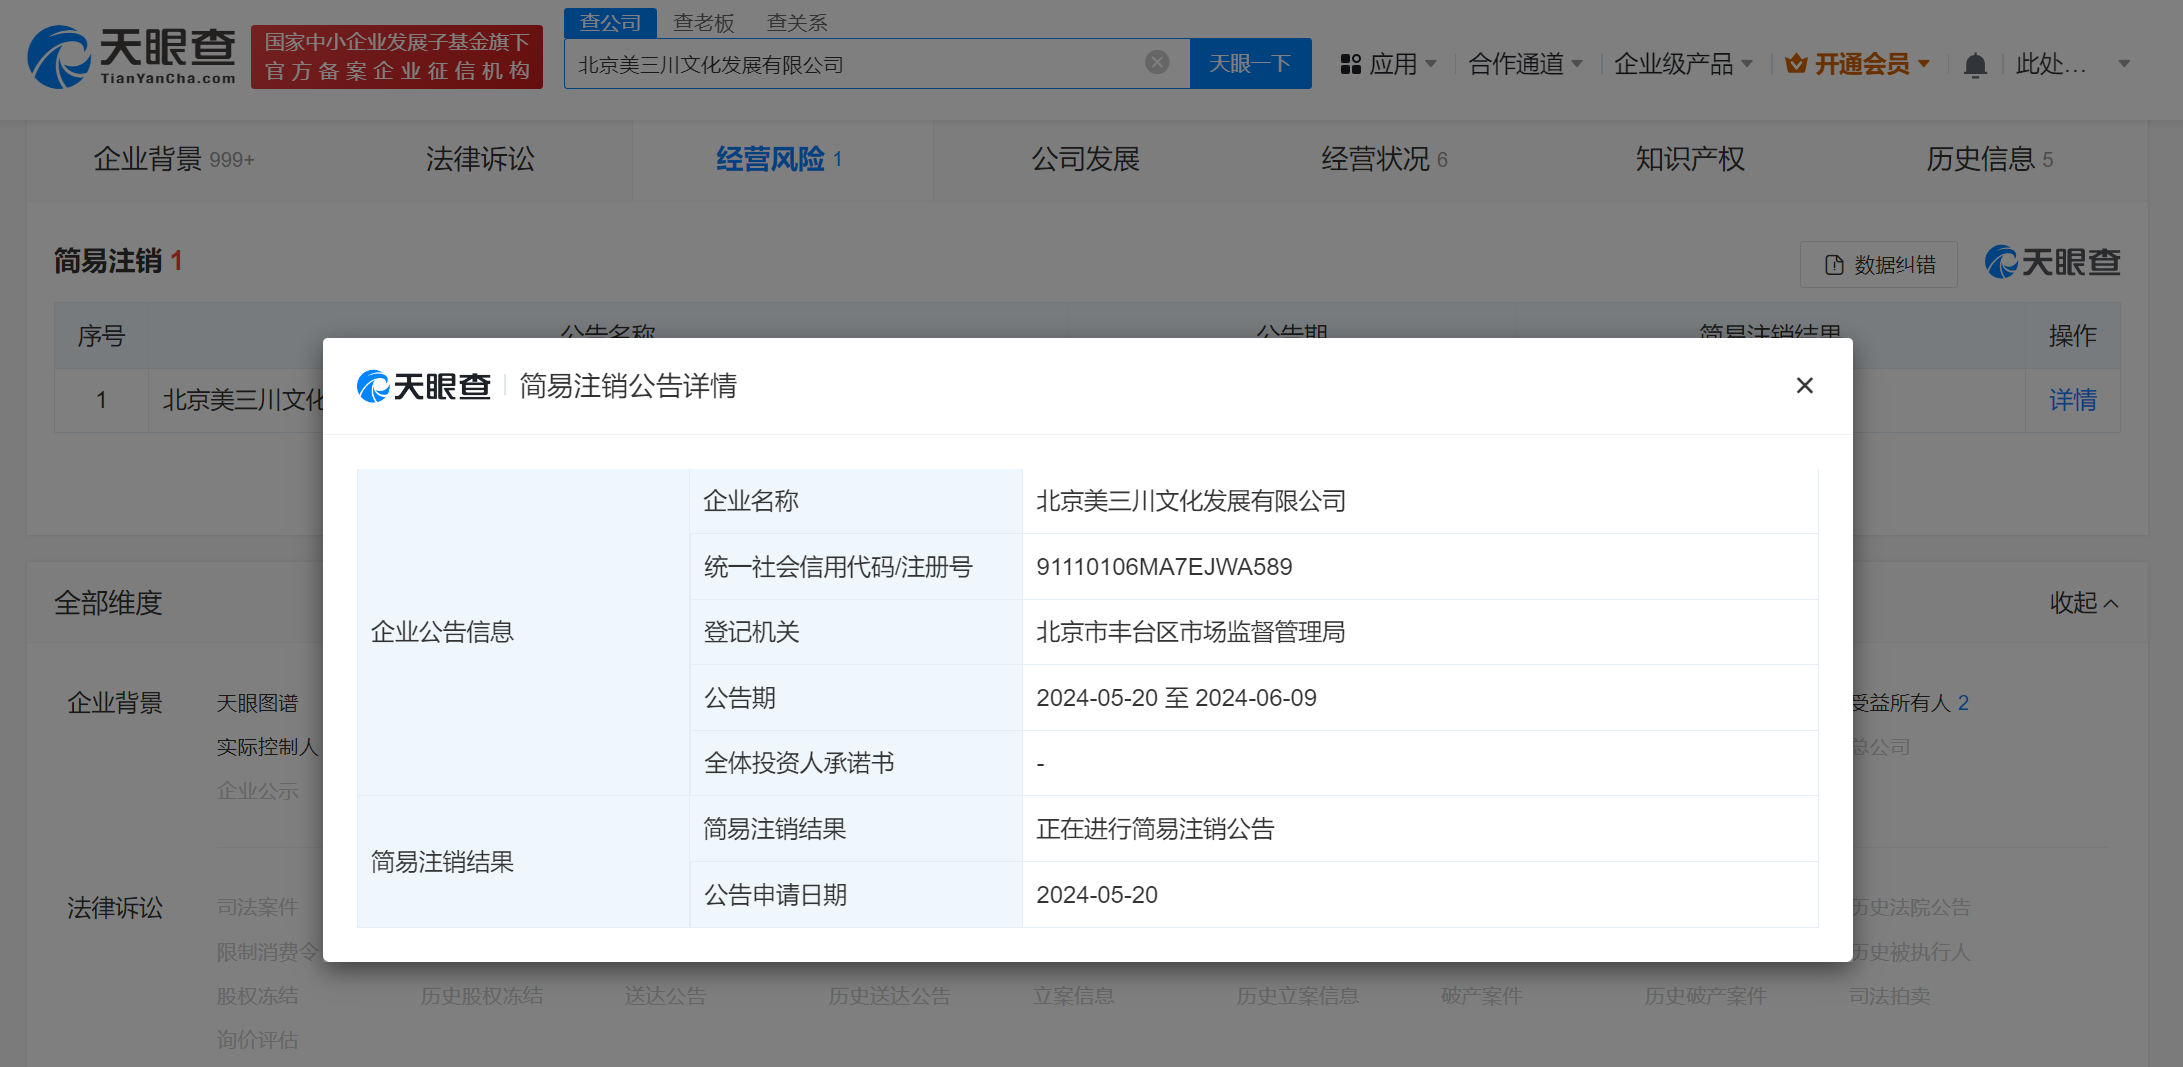Switch to 查公司 search tab
The image size is (2183, 1067).
(610, 22)
